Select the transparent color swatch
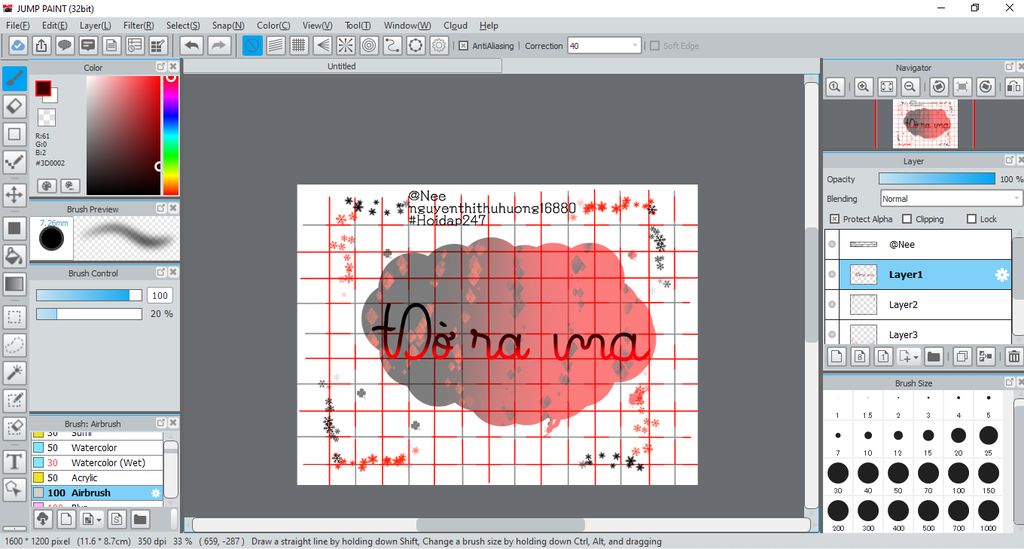The image size is (1024, 549). [x=46, y=118]
